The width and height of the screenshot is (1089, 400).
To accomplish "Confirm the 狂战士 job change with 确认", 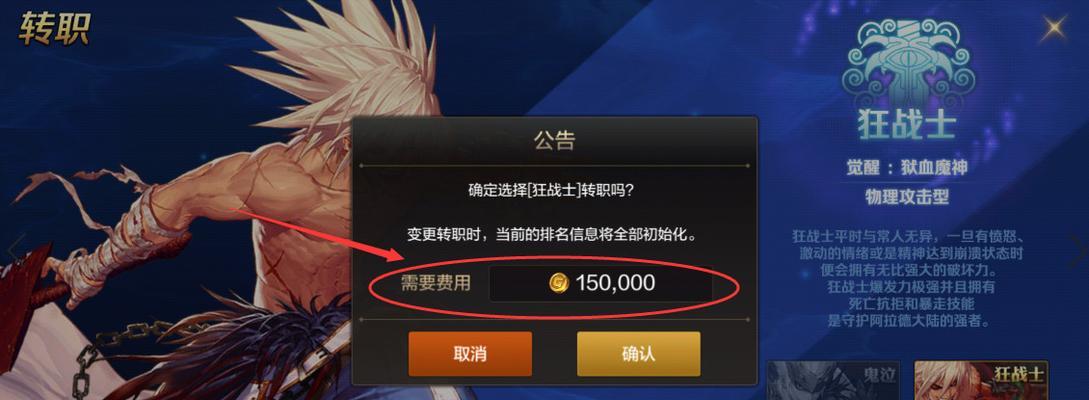I will [x=638, y=353].
